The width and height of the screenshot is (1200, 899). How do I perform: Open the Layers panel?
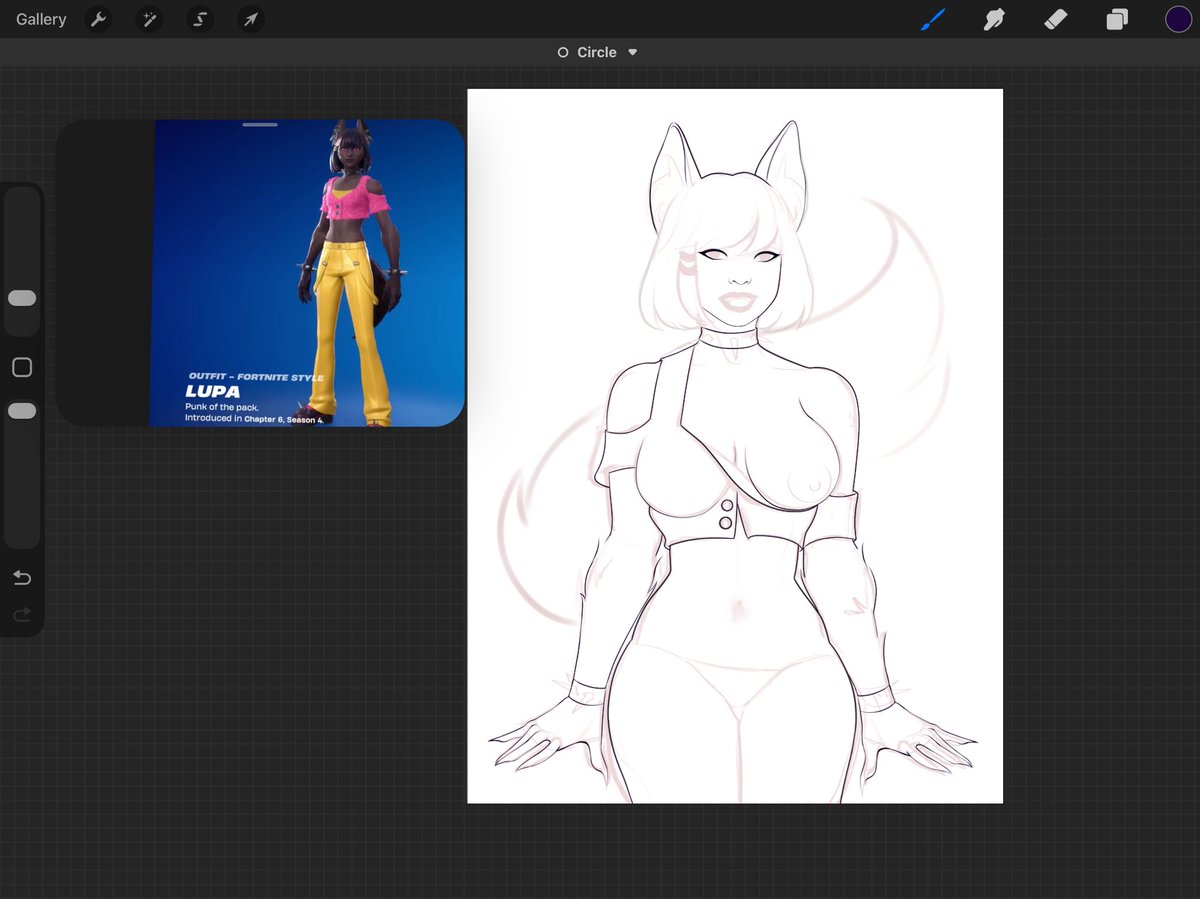click(1117, 19)
